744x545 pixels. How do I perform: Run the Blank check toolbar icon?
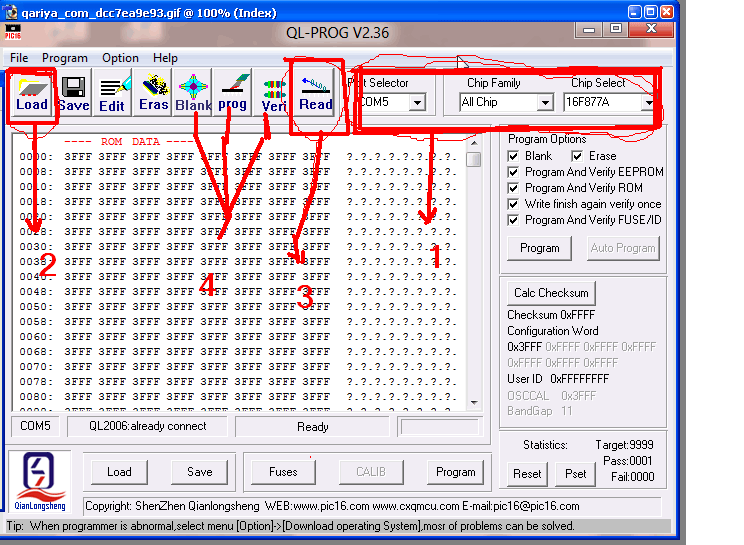point(193,93)
